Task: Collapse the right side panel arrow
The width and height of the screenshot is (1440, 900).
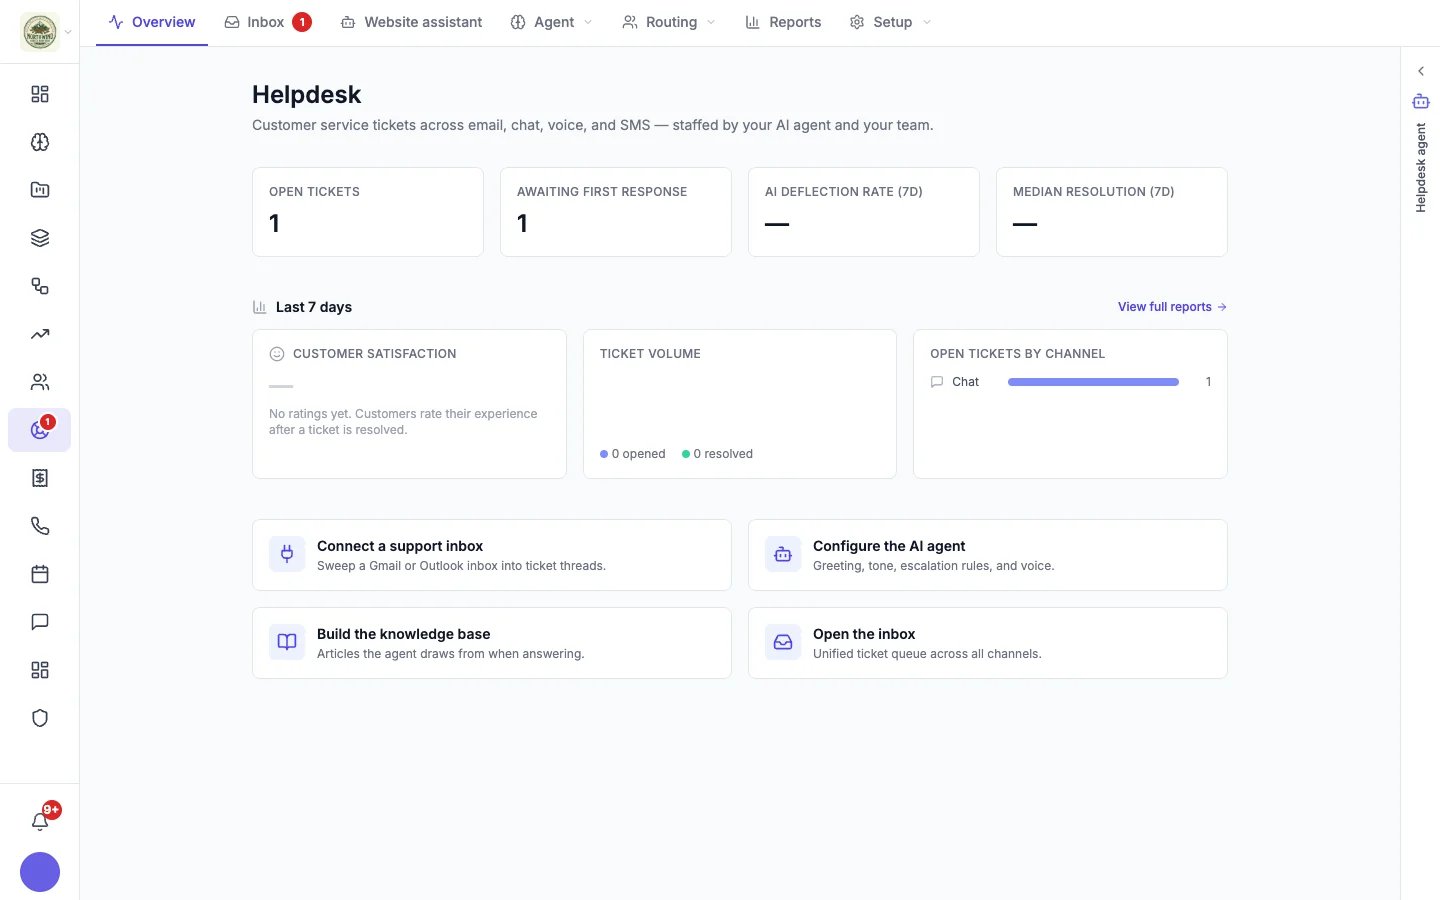Action: pos(1421,71)
